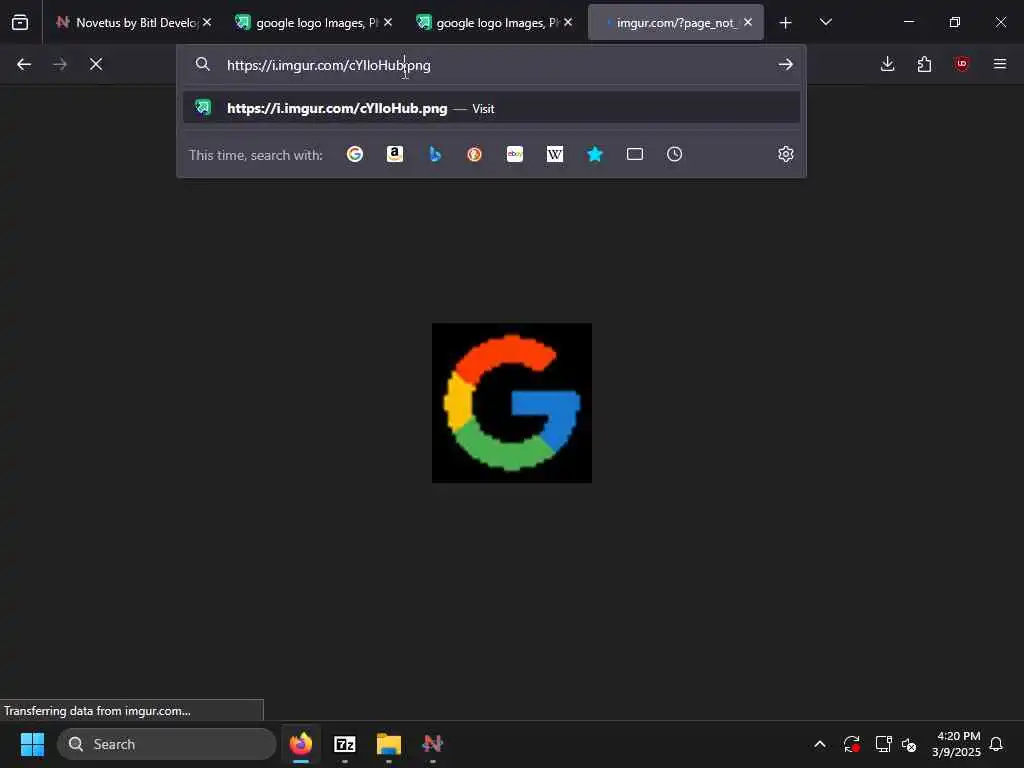This screenshot has height=768, width=1024.
Task: Click the Go arrow in address bar
Action: [x=786, y=64]
